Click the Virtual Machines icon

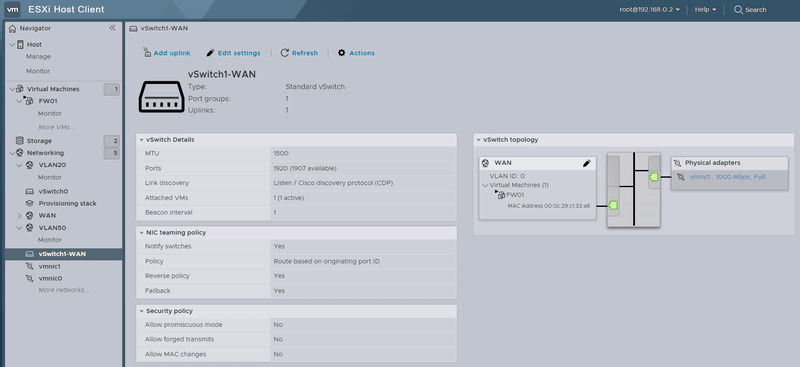point(20,89)
